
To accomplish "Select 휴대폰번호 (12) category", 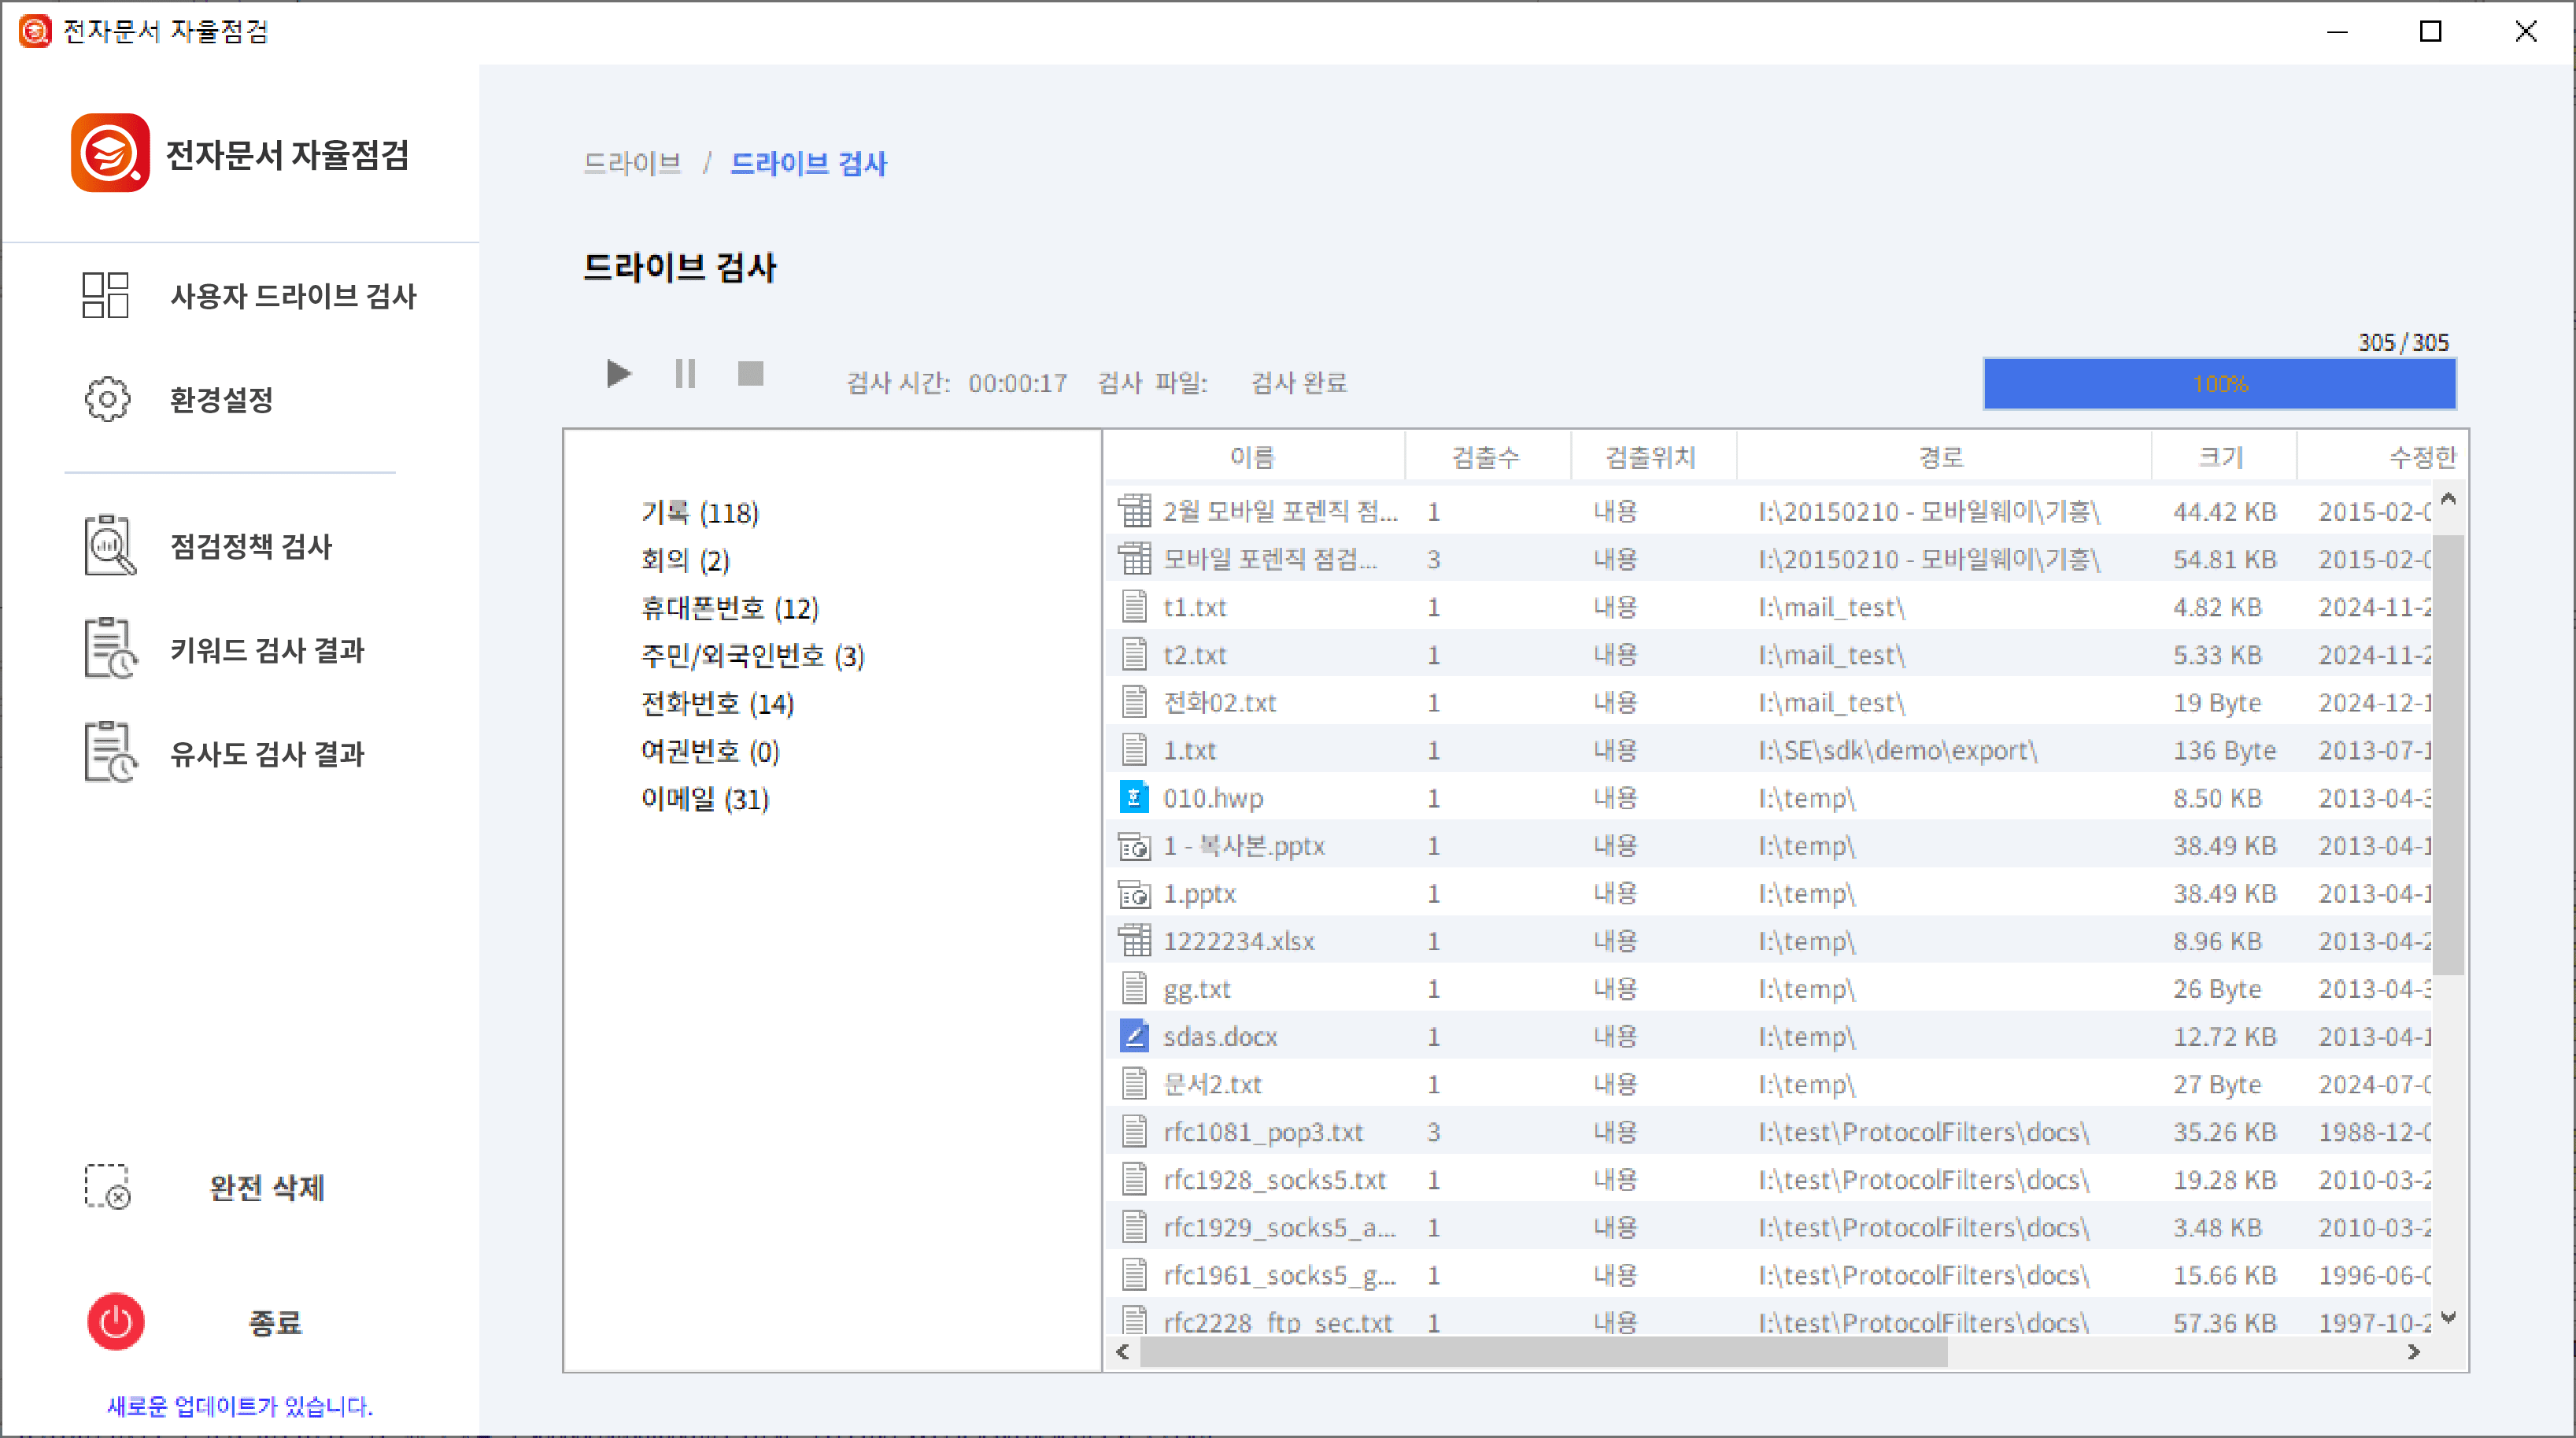I will pos(730,608).
